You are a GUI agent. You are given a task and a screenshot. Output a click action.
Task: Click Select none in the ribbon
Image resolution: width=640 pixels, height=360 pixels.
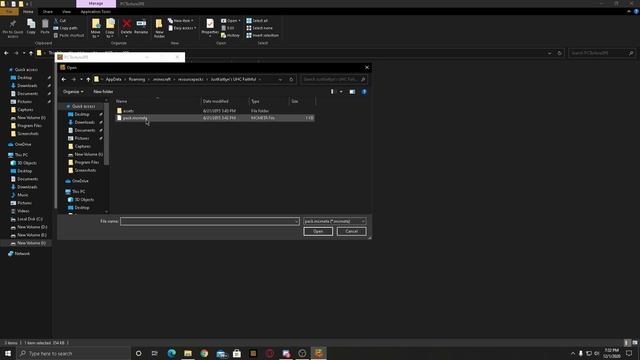[x=259, y=28]
